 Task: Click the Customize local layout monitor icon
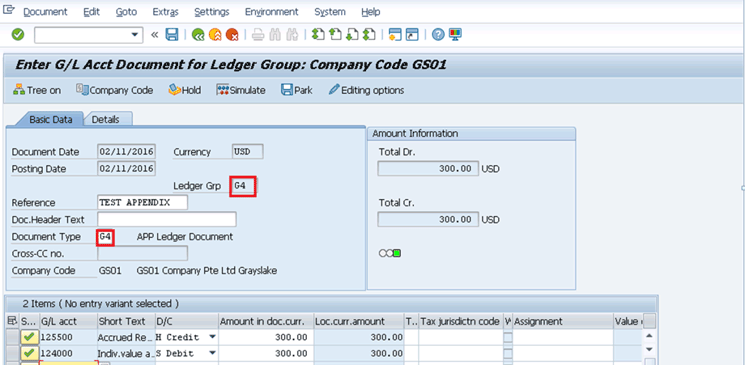(x=455, y=35)
